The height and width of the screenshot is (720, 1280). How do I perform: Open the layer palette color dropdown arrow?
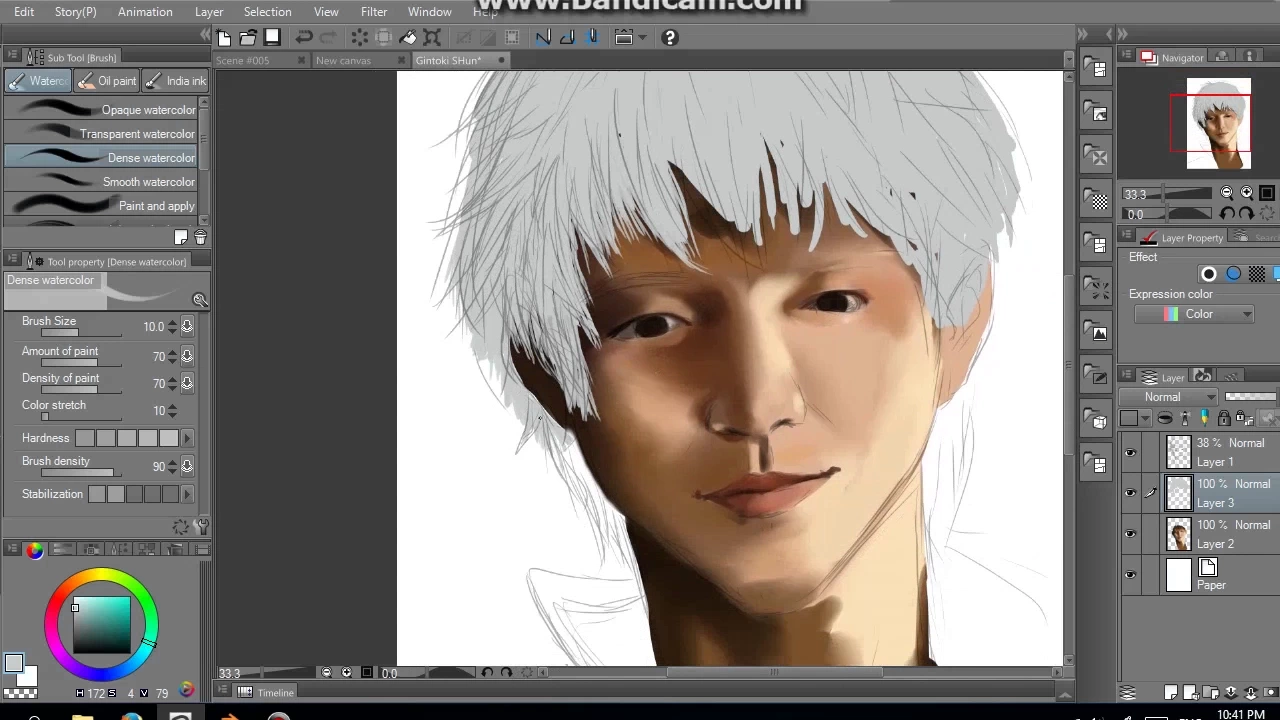(x=1145, y=419)
